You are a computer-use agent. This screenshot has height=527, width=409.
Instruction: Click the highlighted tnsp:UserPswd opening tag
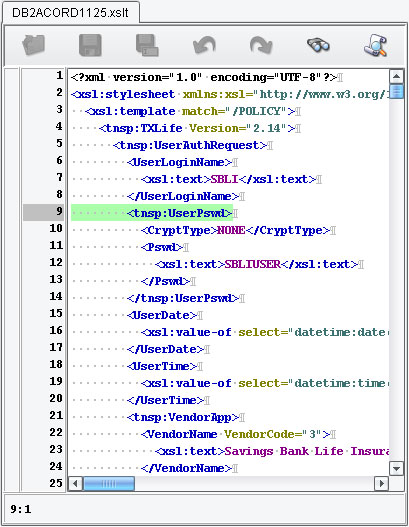tap(179, 214)
